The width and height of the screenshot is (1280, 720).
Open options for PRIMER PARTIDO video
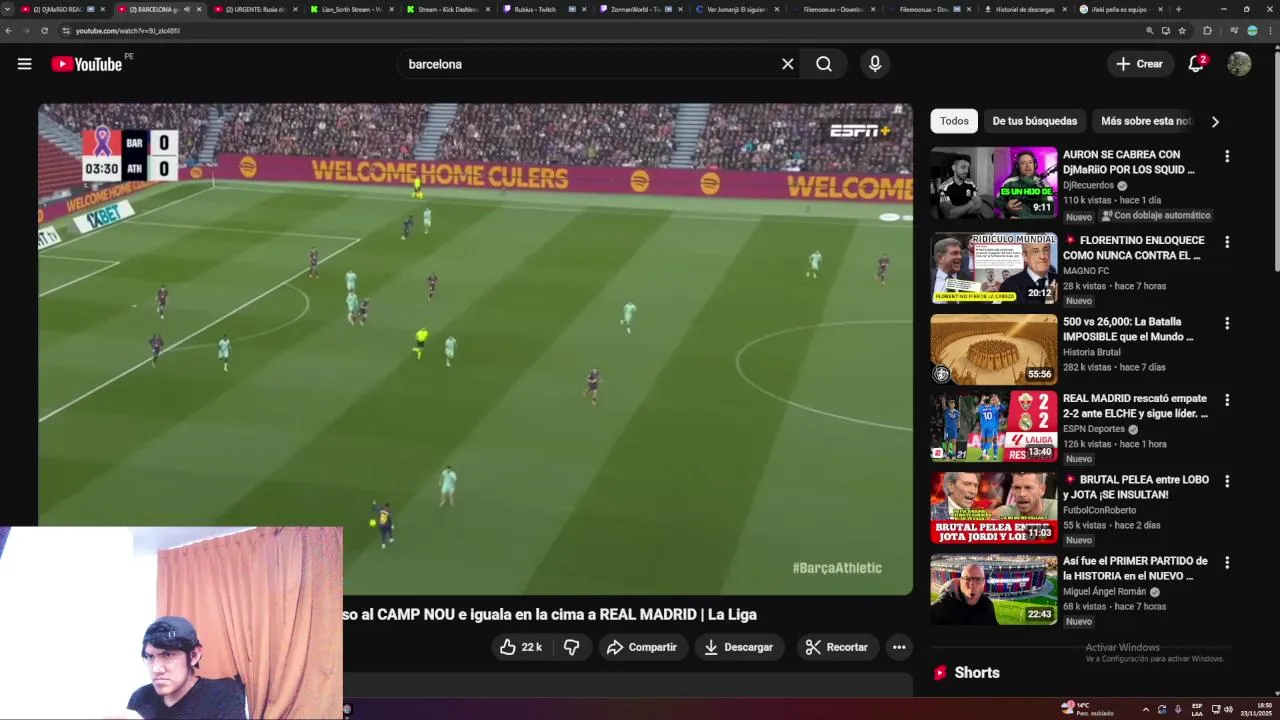pyautogui.click(x=1227, y=563)
